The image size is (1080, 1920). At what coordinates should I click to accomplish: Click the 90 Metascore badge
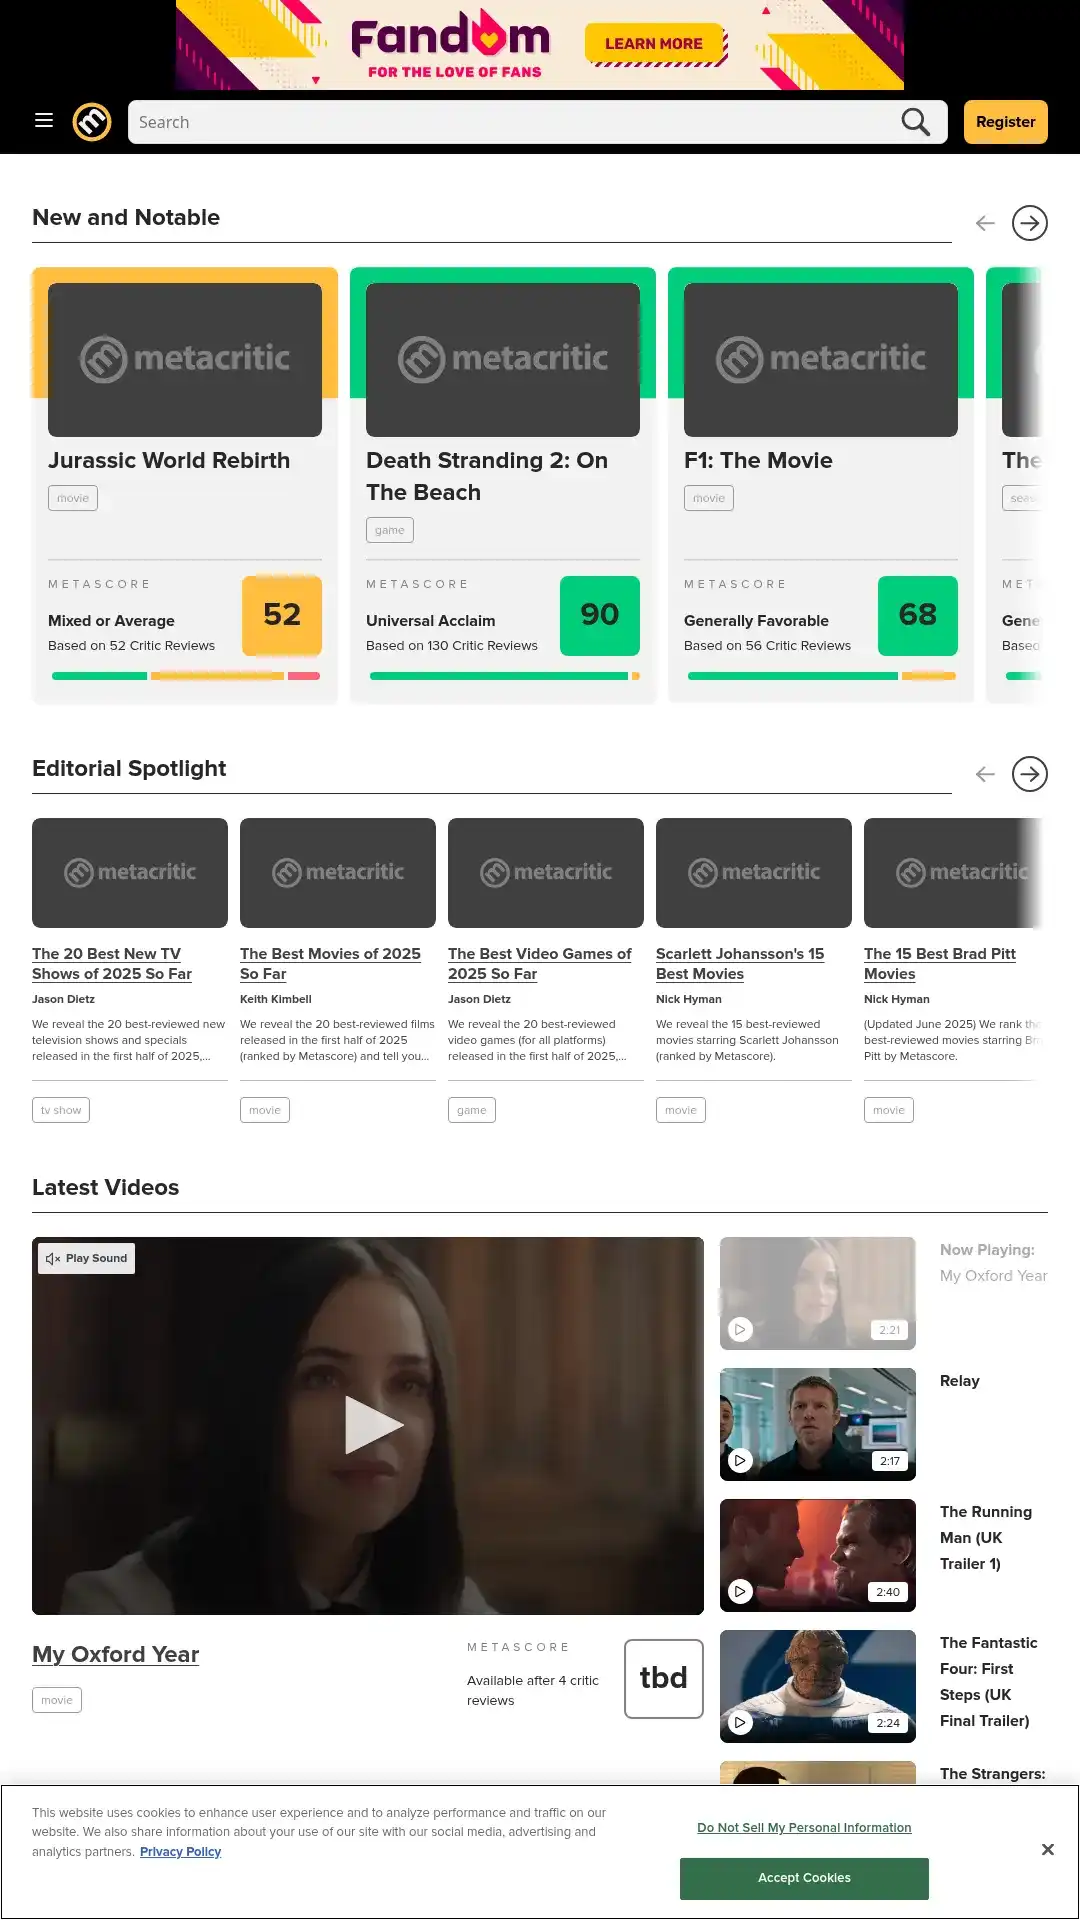(x=600, y=615)
